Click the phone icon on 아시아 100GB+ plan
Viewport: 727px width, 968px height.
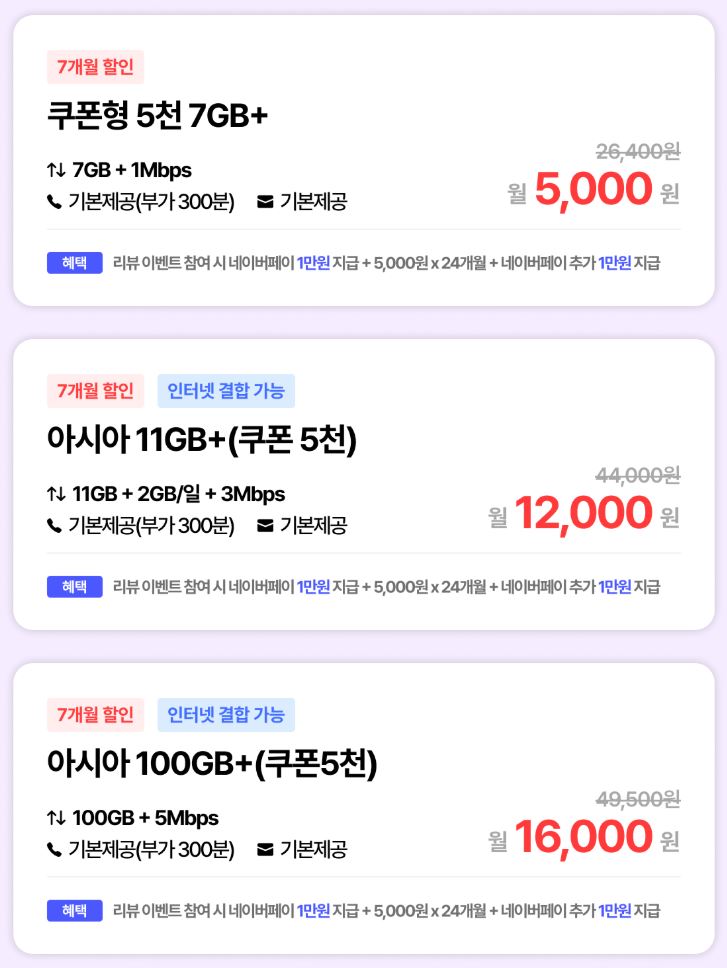54,850
